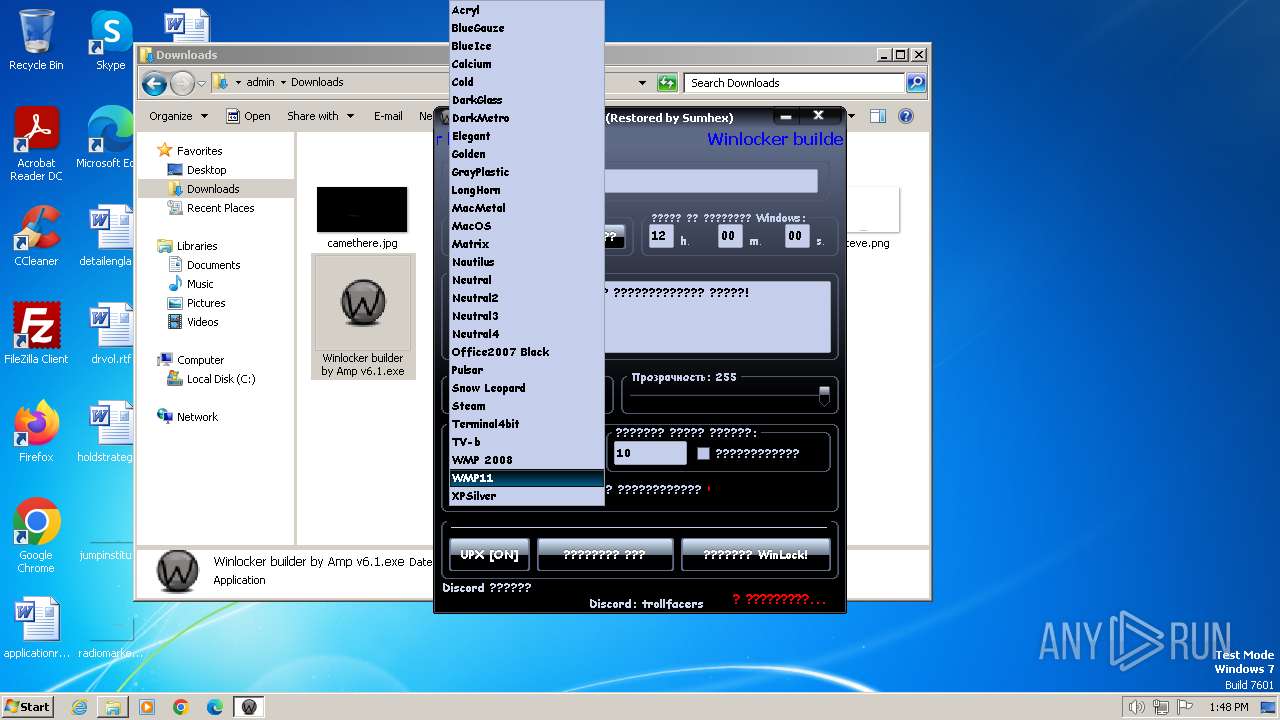
Task: Click the WinLock! build button
Action: point(755,554)
